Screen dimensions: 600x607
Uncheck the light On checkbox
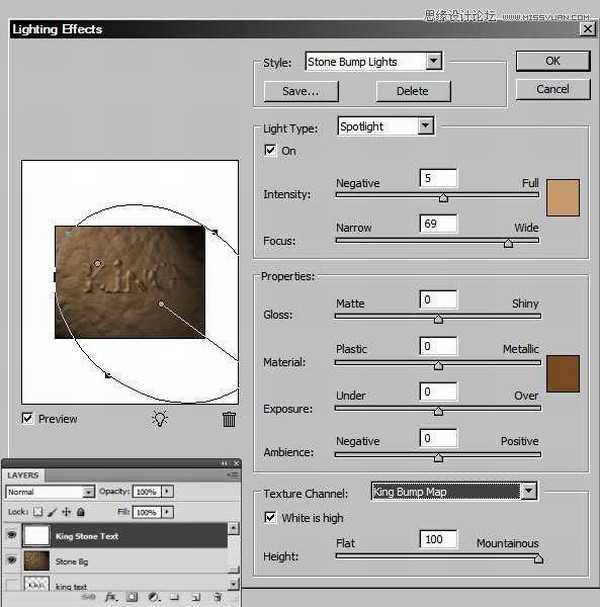[x=270, y=150]
